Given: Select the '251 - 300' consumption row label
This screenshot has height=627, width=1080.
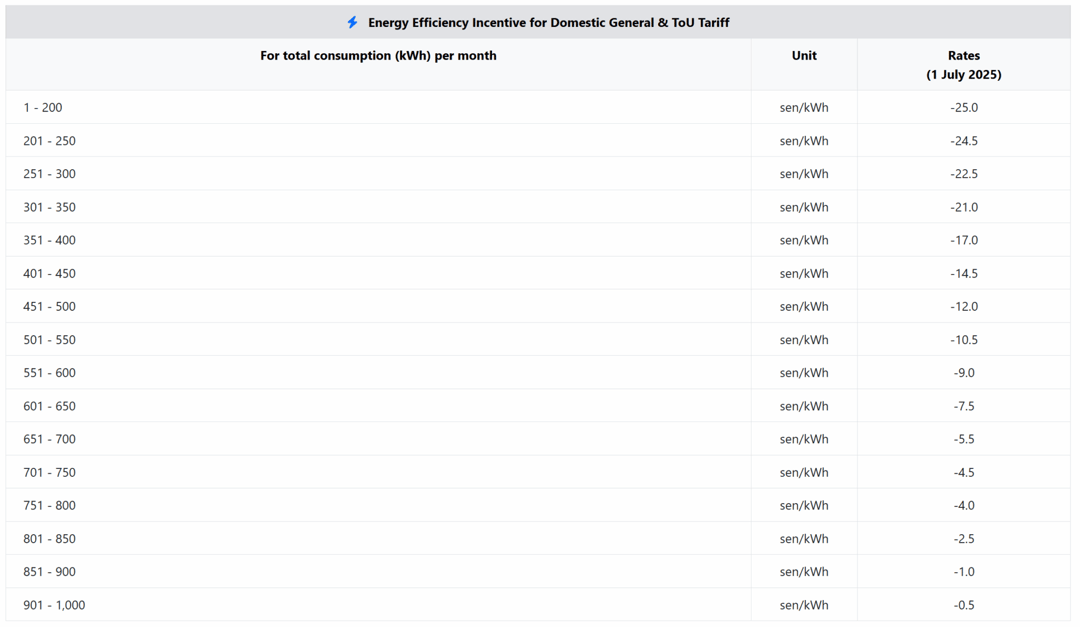Looking at the screenshot, I should 50,174.
